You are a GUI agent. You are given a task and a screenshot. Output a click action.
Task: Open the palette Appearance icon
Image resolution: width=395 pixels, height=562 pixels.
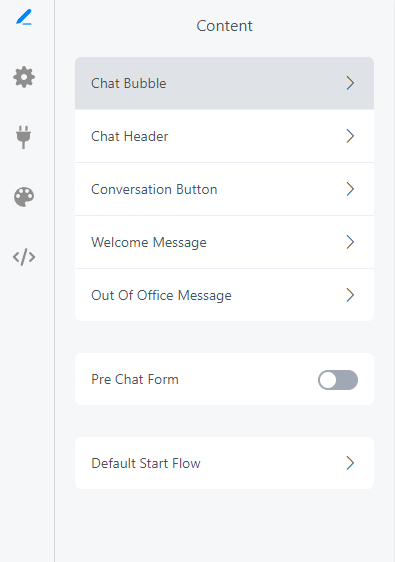pos(24,197)
